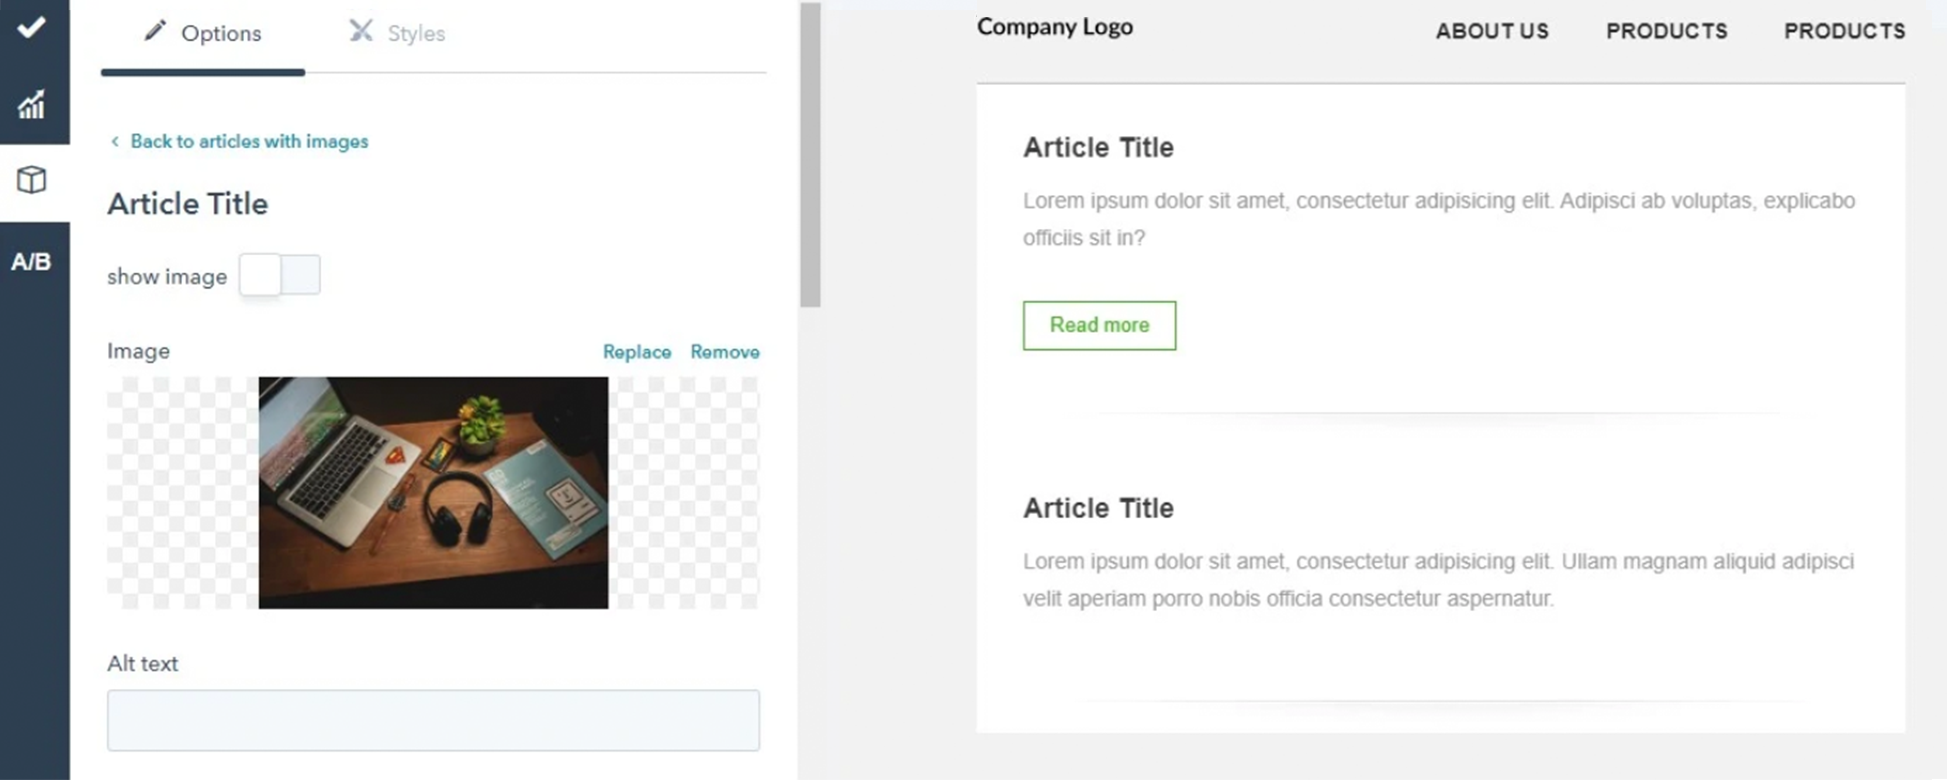Click the desk laptop image thumbnail
Screen dimensions: 1947x781
[x=433, y=493]
